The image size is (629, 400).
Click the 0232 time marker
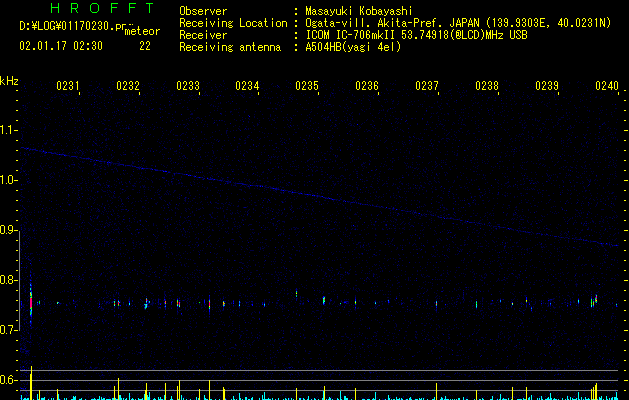tap(128, 86)
